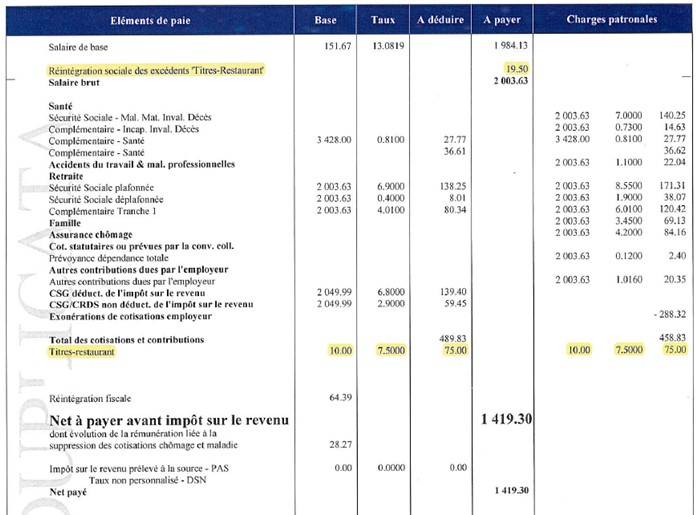Select the total employer charges 458.83
The image size is (696, 515).
pos(672,338)
